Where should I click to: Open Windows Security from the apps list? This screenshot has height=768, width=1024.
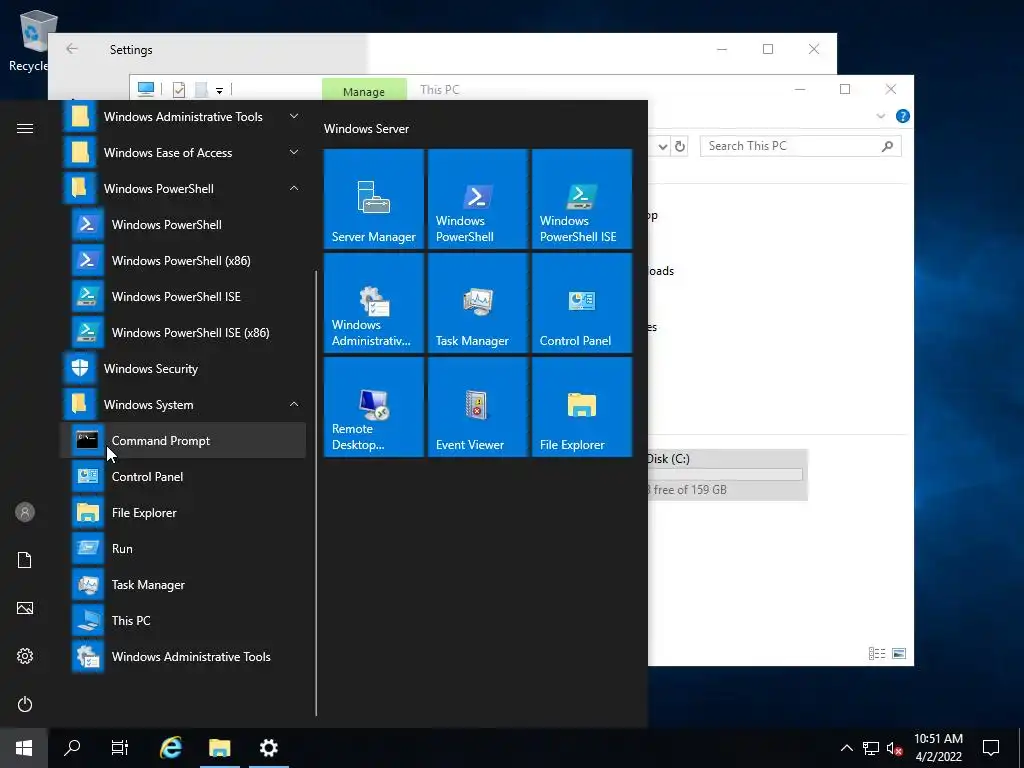tap(183, 368)
